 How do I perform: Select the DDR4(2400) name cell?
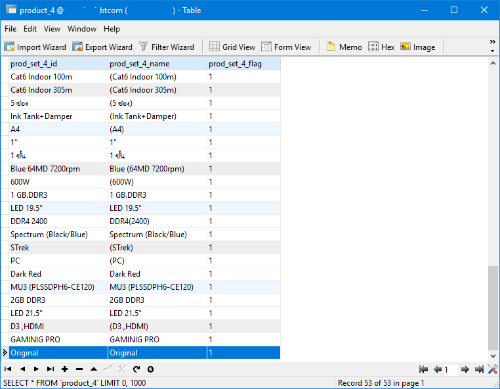(x=157, y=221)
